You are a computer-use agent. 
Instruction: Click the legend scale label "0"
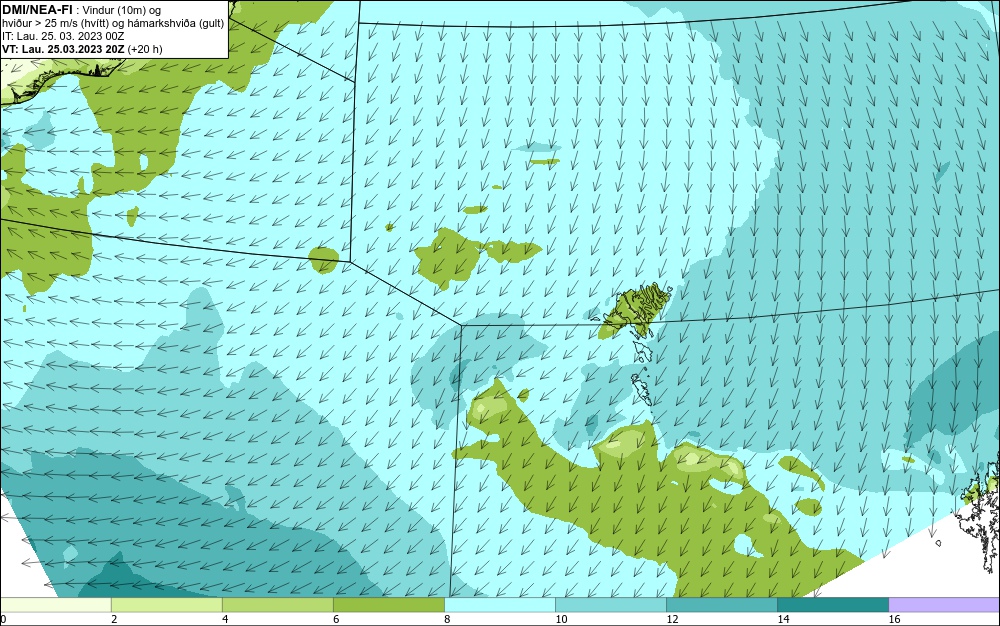click(3, 619)
